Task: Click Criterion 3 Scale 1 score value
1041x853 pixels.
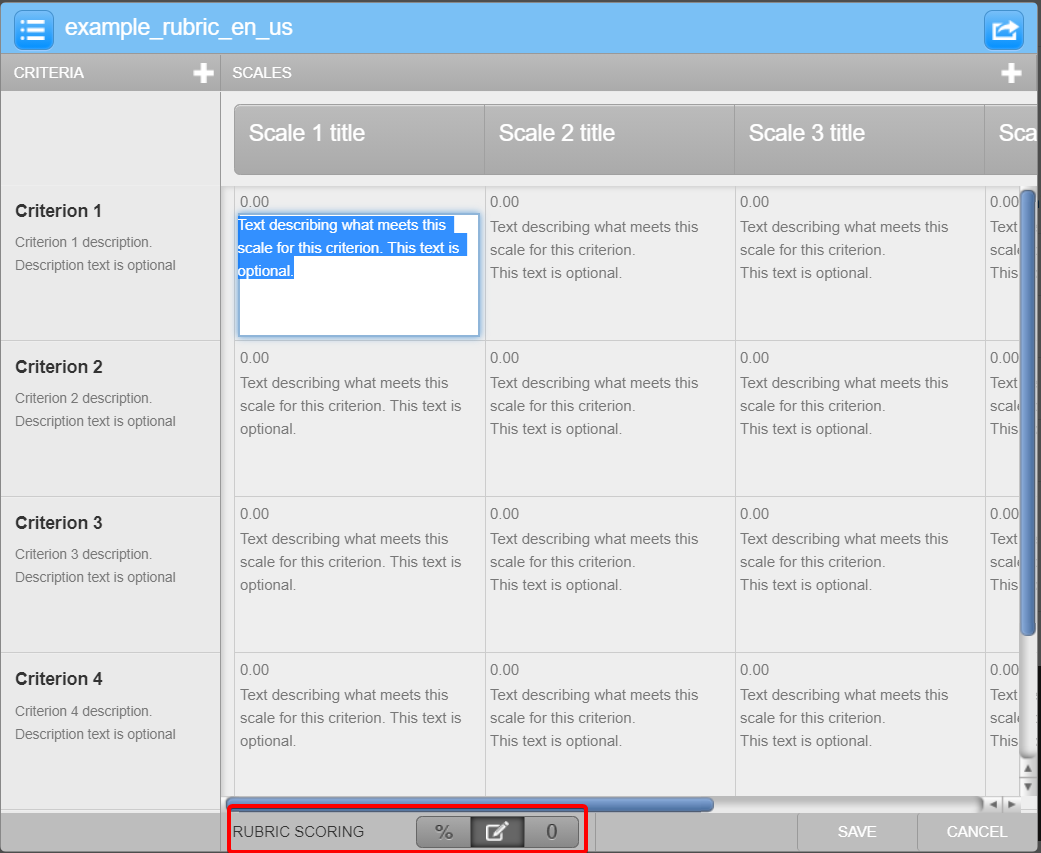Action: coord(255,514)
